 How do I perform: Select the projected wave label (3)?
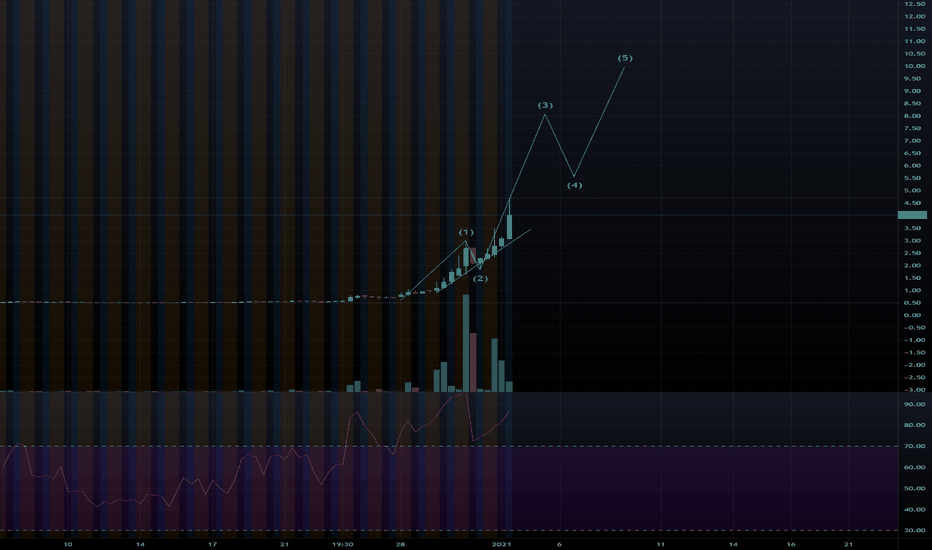tap(545, 105)
